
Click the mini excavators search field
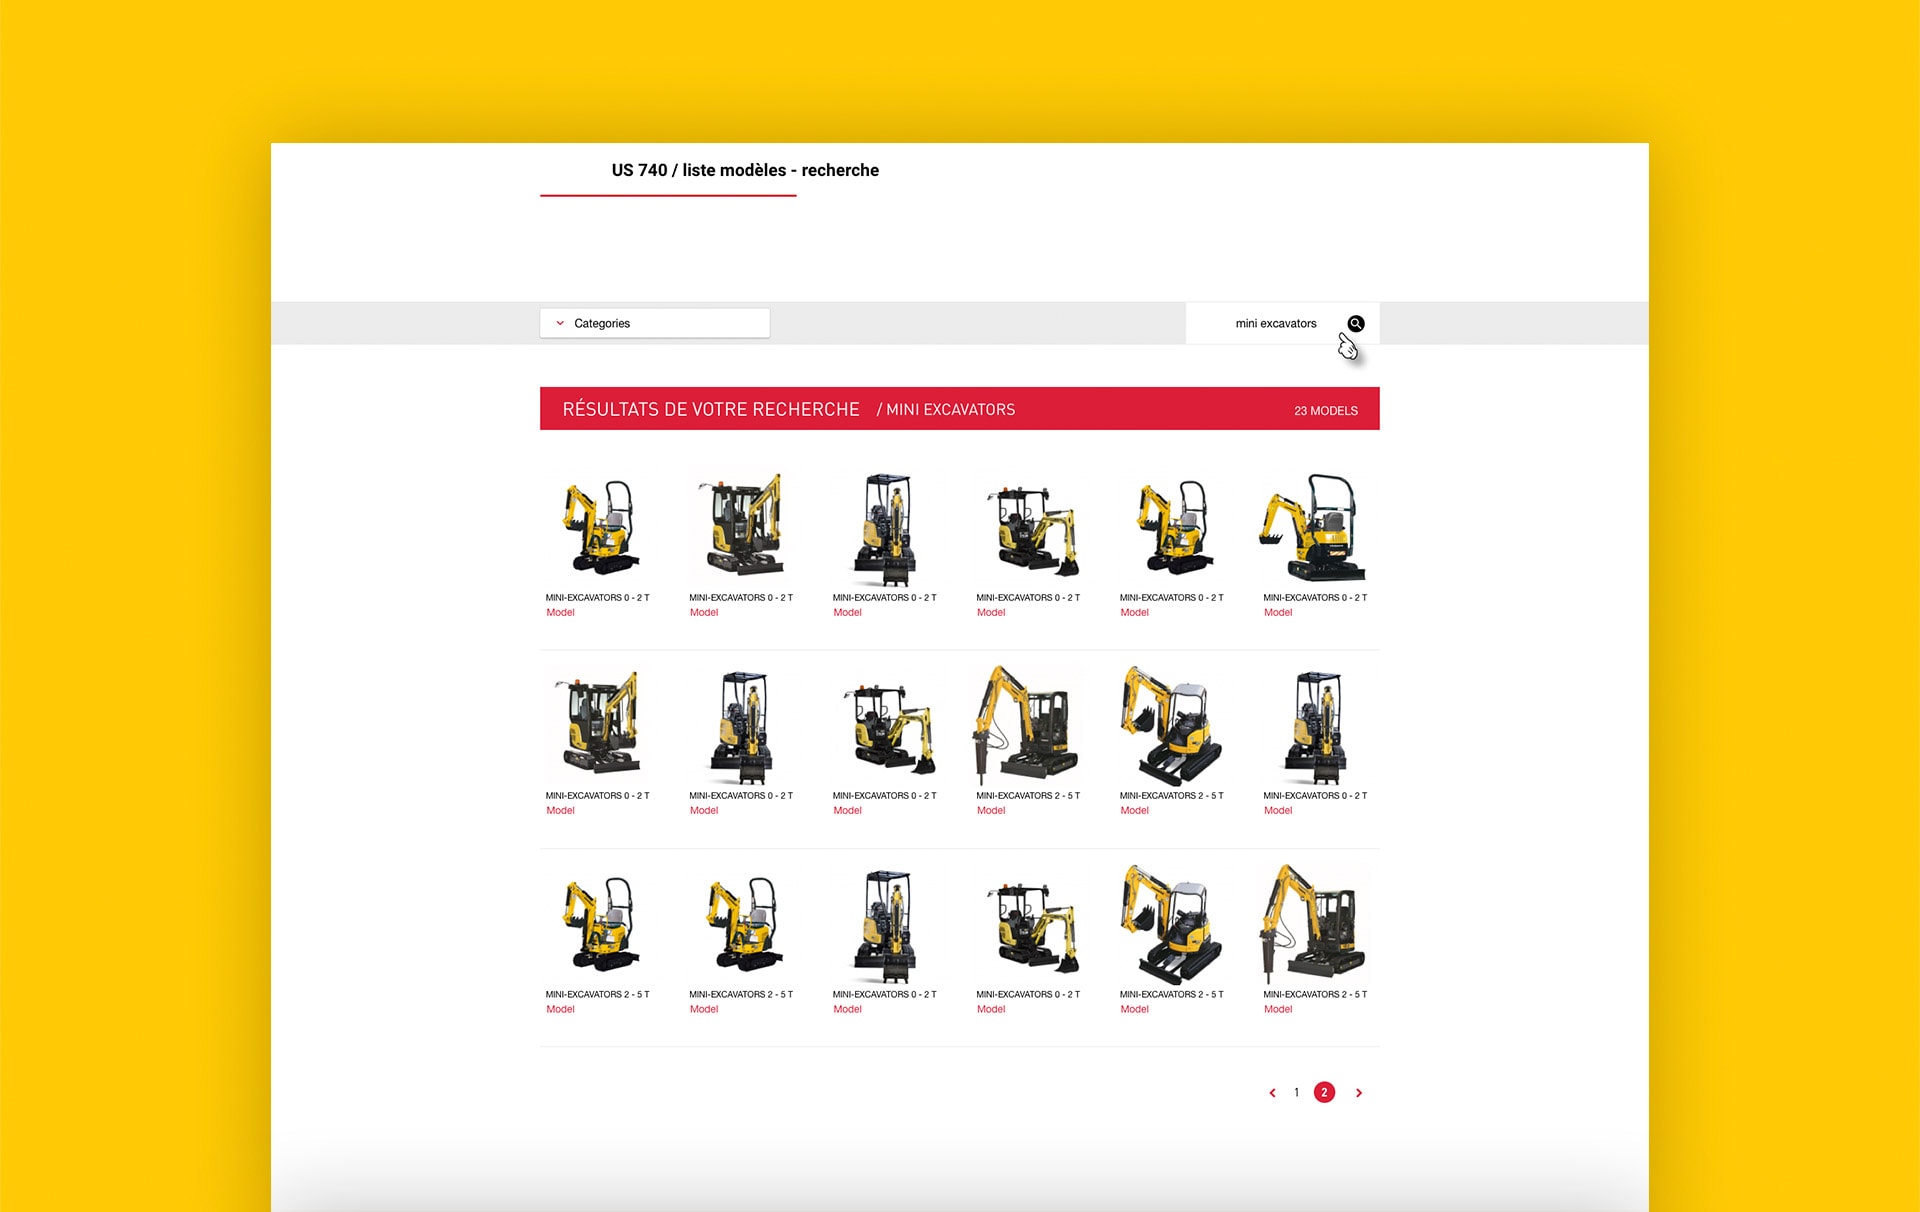tap(1275, 323)
